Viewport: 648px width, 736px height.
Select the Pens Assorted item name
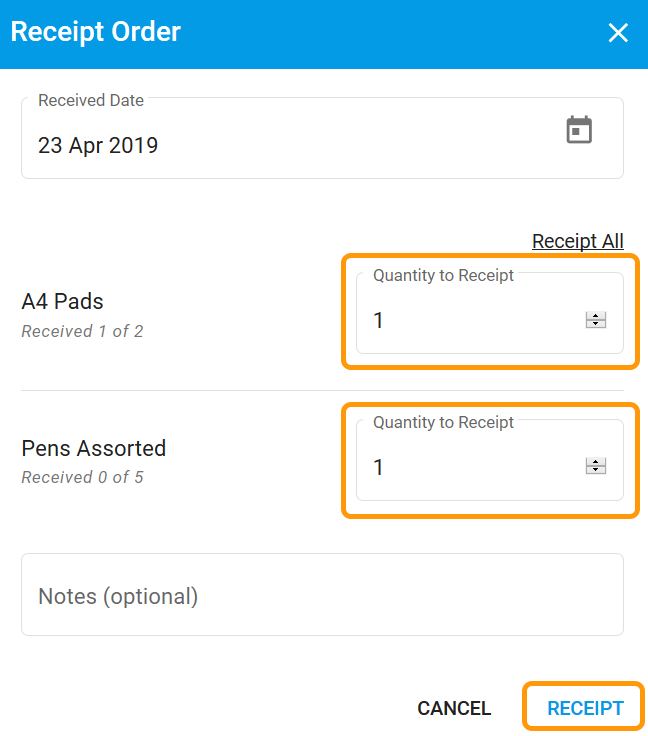tap(94, 448)
